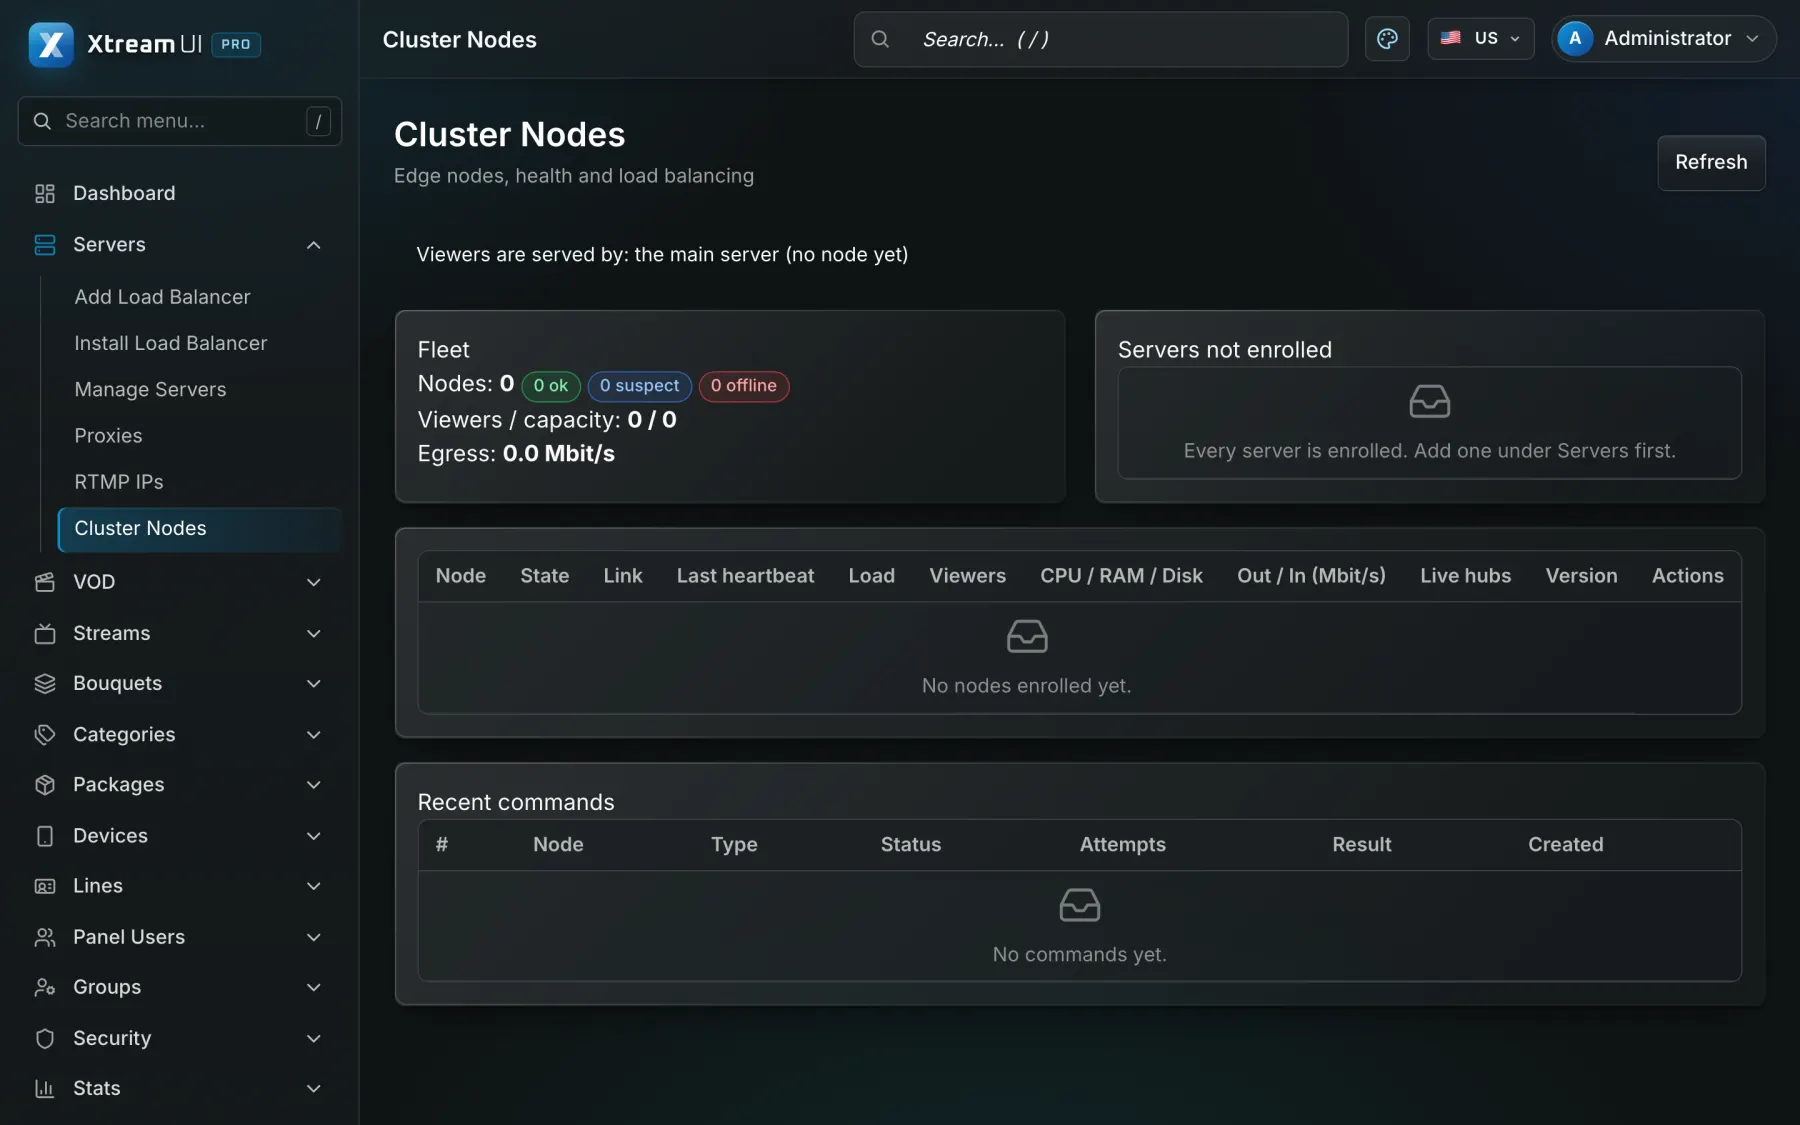Click the Refresh button
Image resolution: width=1800 pixels, height=1125 pixels.
(x=1711, y=162)
